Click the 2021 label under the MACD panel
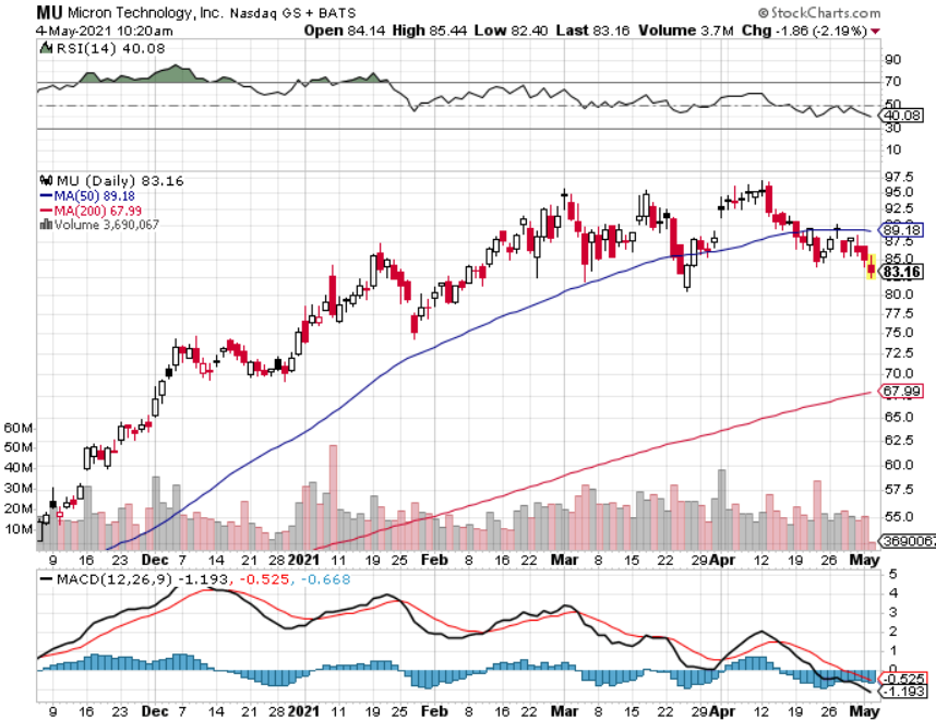The image size is (936, 720). click(x=304, y=712)
